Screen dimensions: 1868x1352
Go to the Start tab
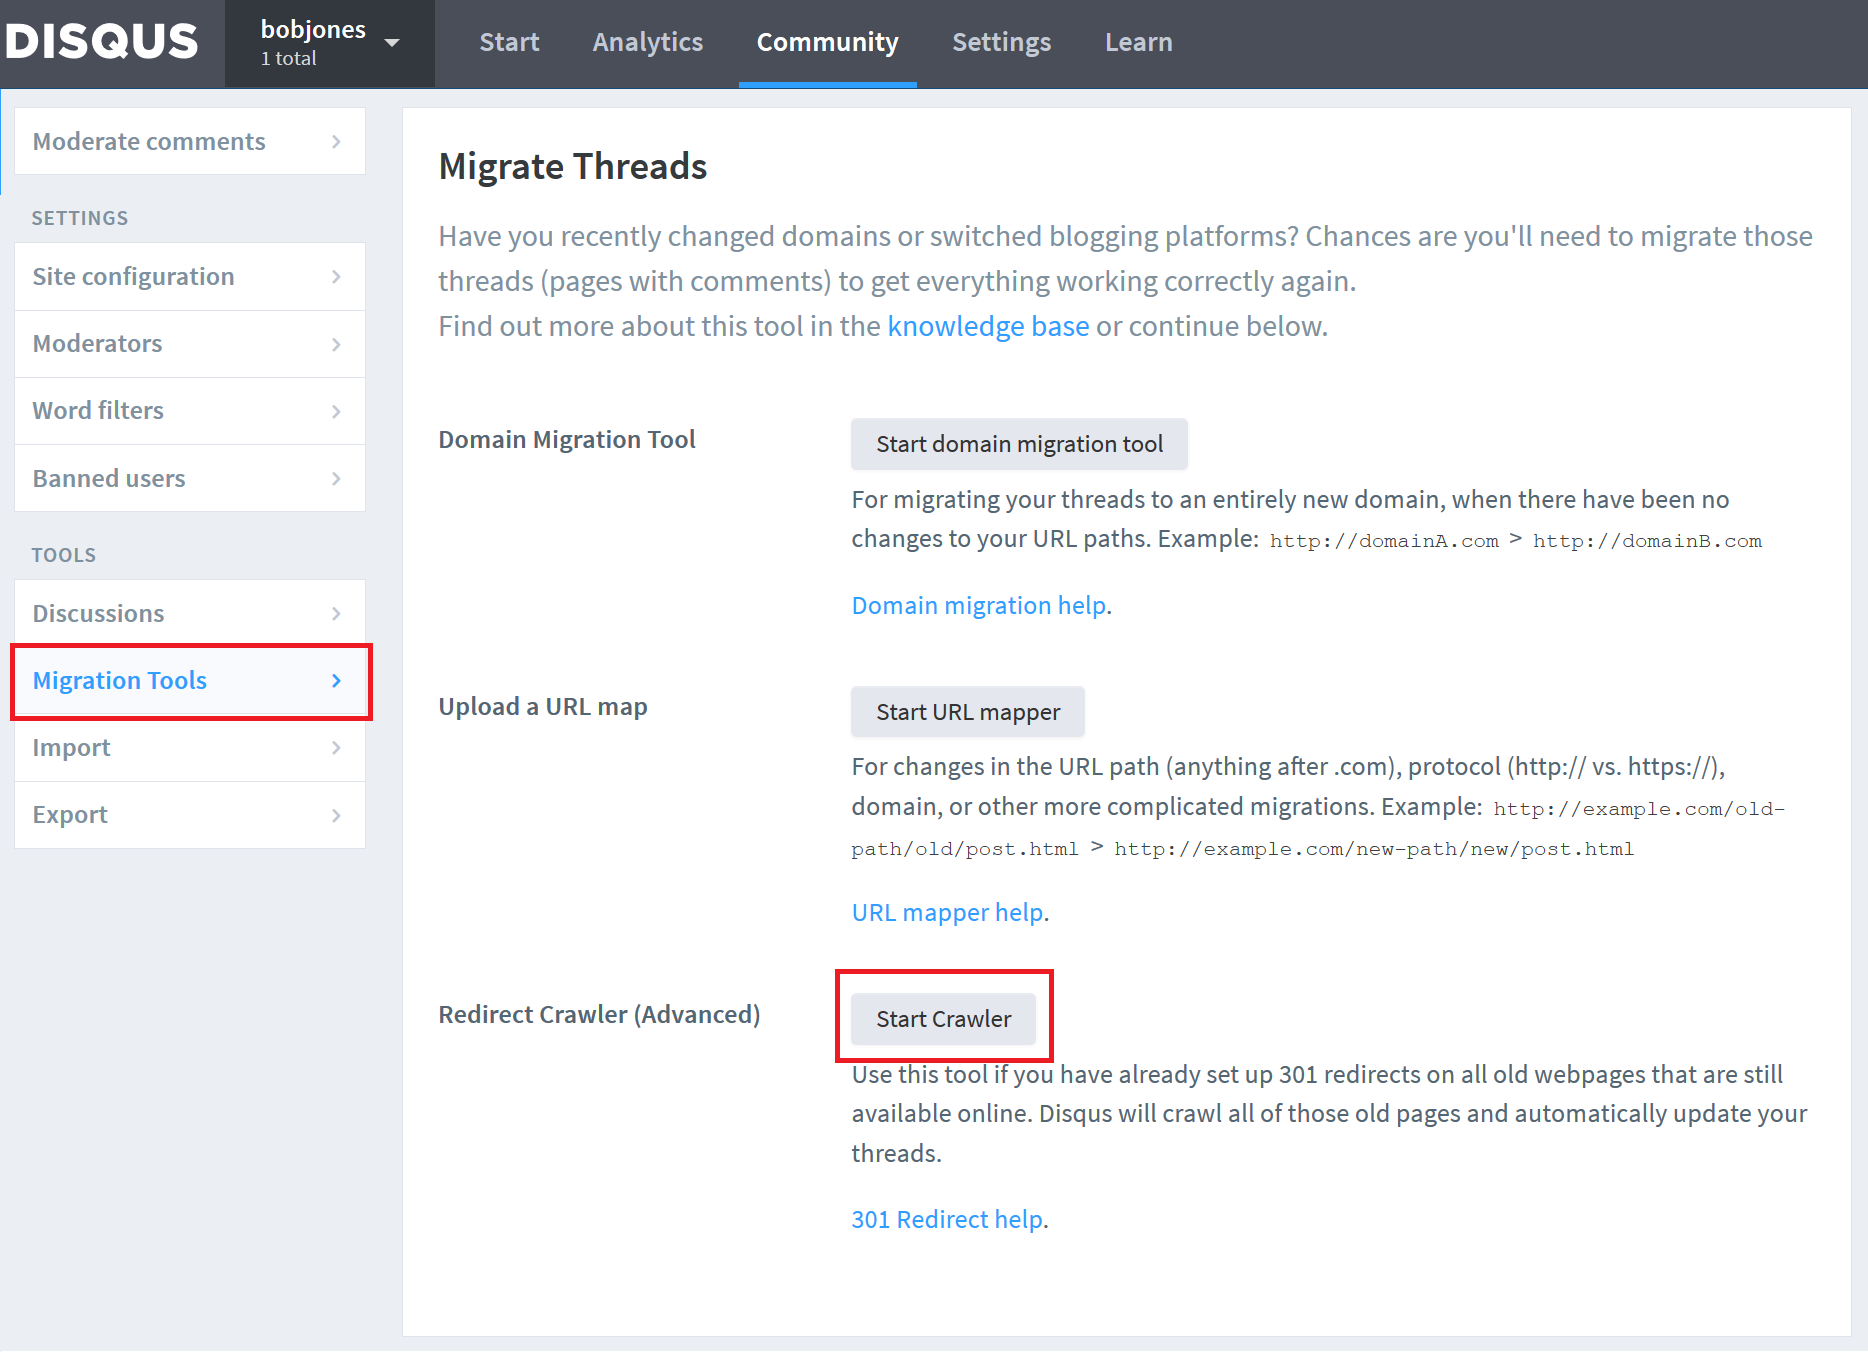[x=509, y=42]
